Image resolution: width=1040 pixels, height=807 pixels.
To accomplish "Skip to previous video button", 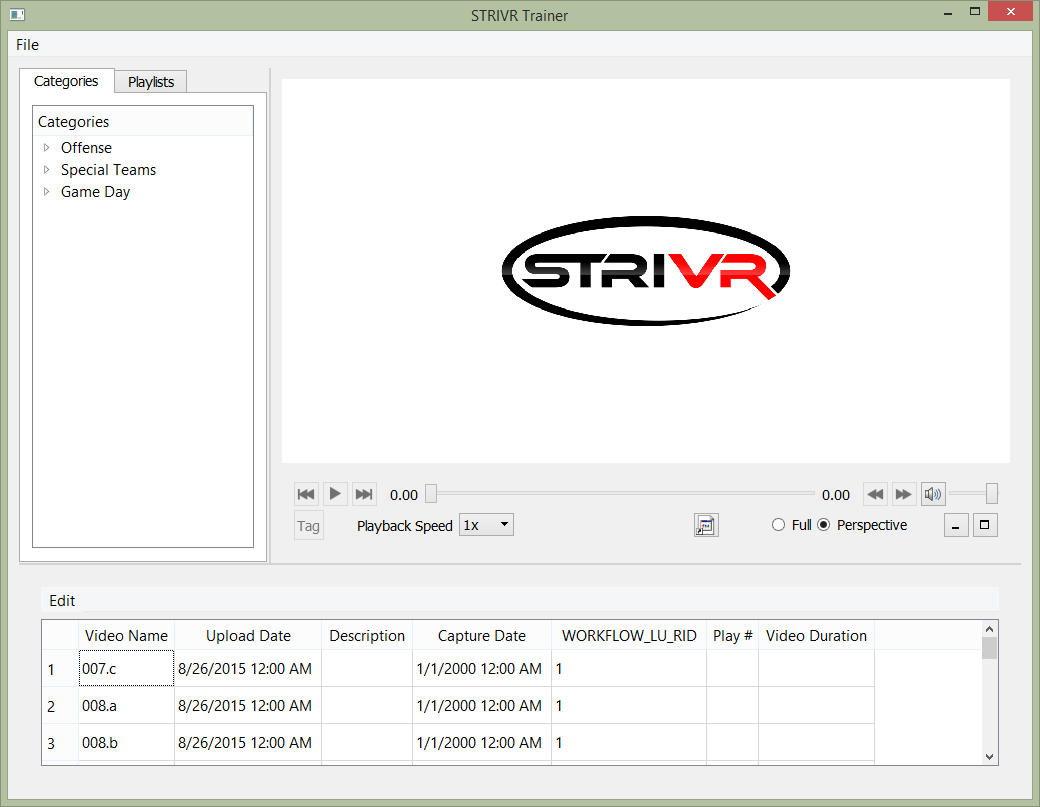I will pyautogui.click(x=306, y=494).
